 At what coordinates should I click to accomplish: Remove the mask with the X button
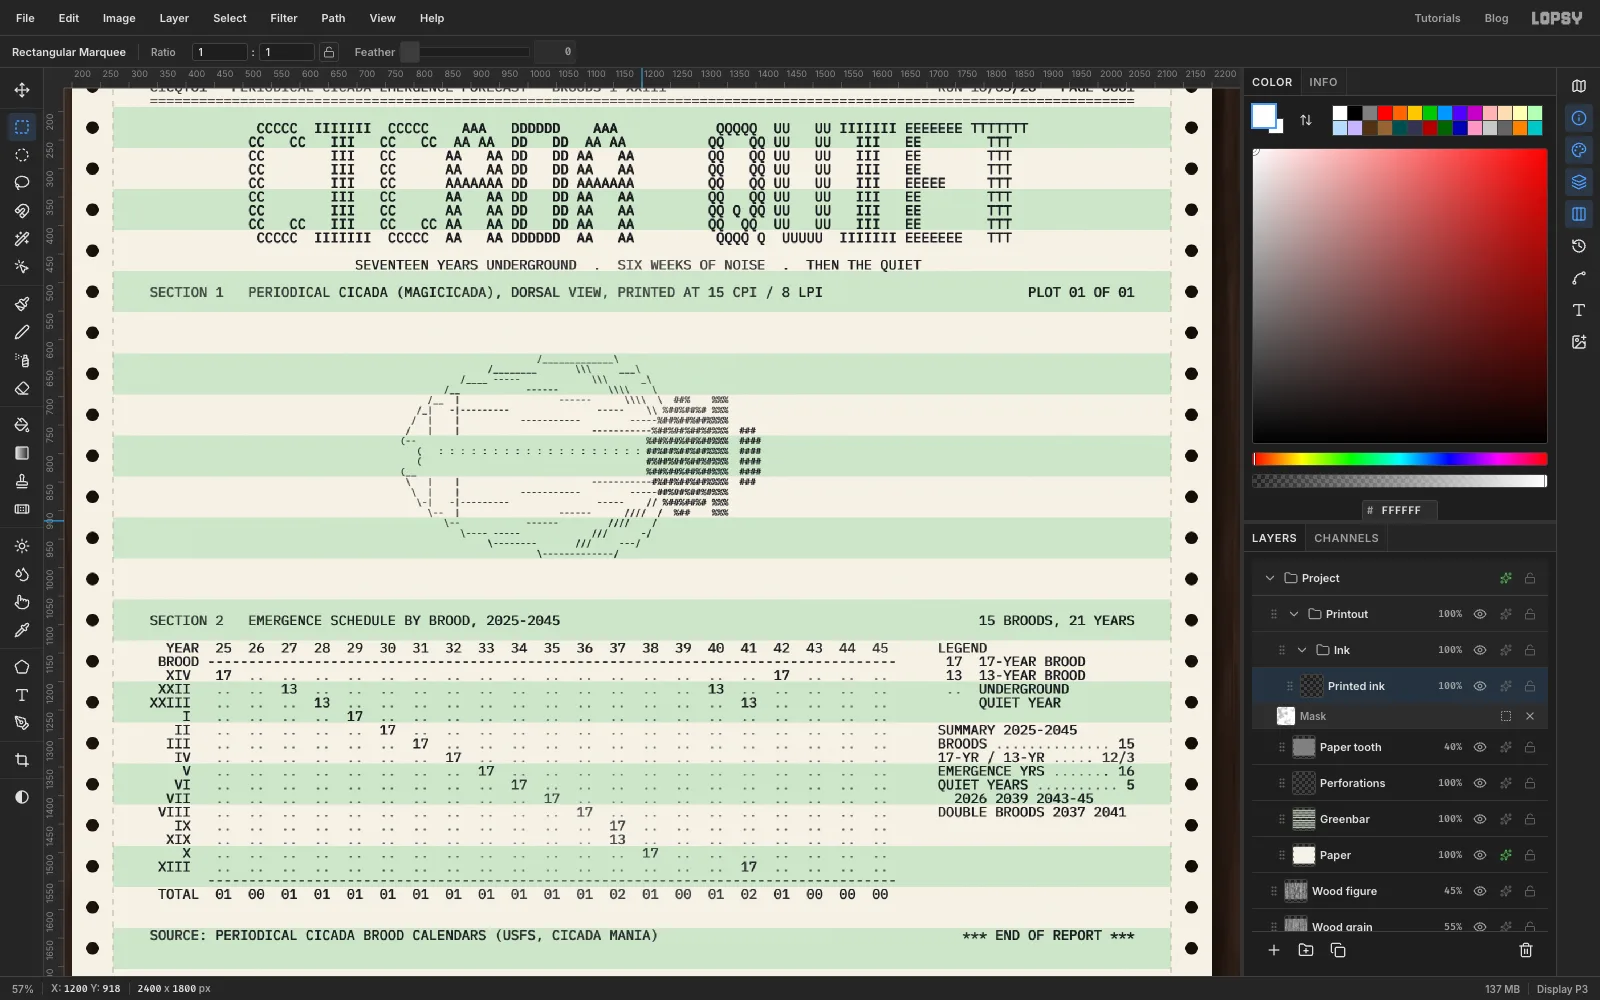pos(1530,716)
